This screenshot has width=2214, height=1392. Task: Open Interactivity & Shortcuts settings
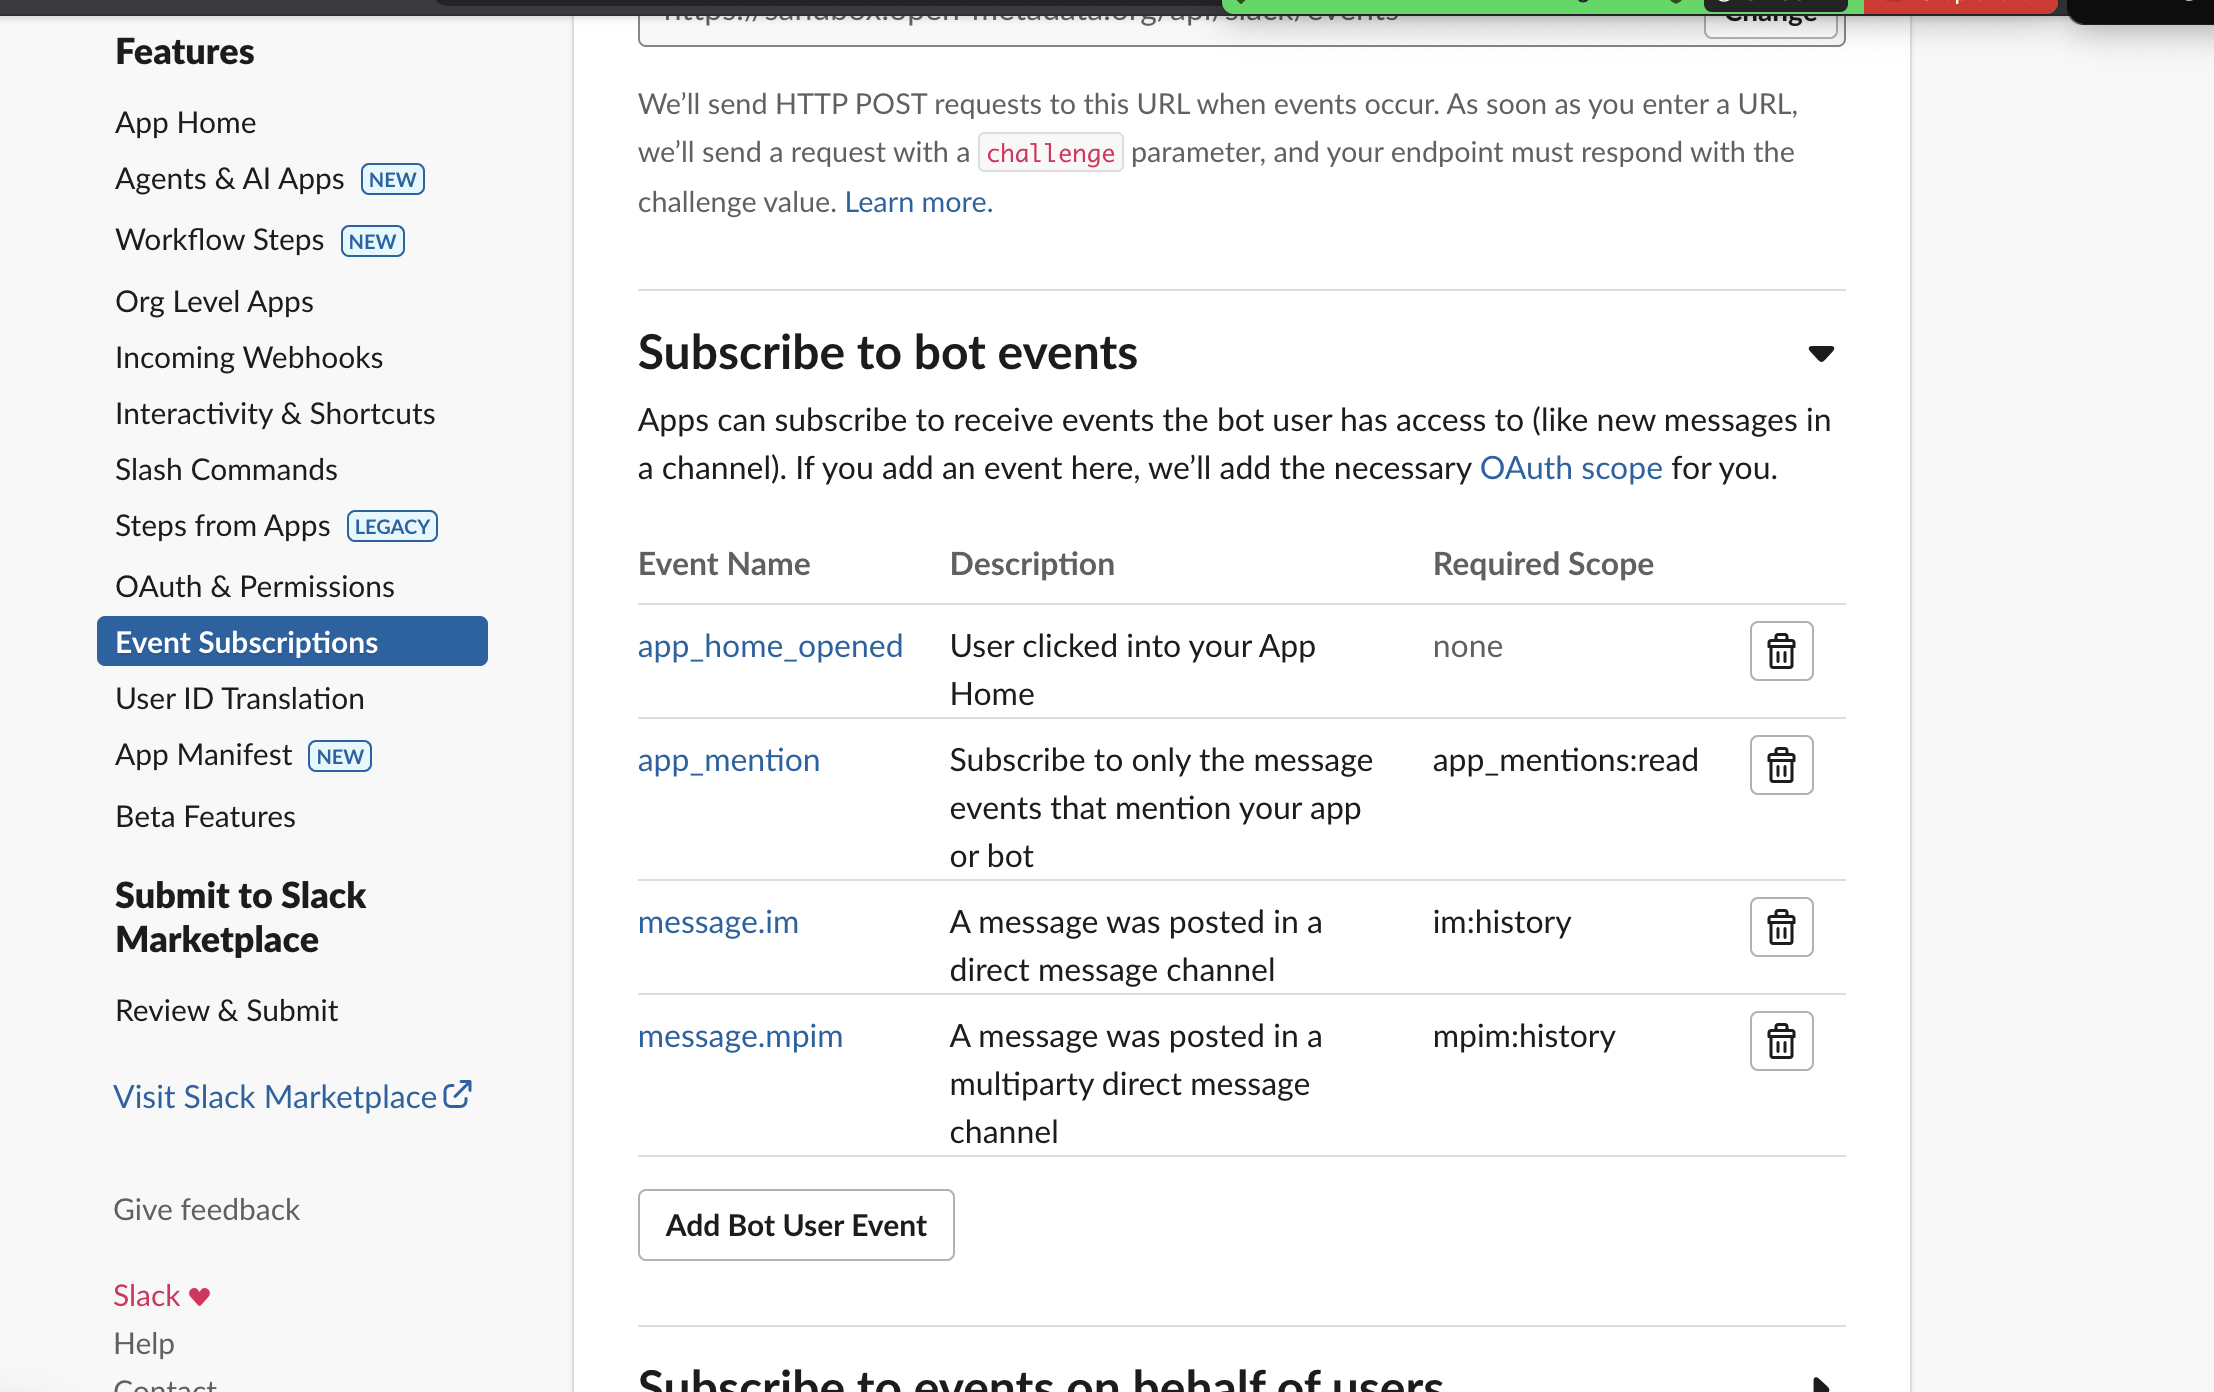[x=275, y=413]
